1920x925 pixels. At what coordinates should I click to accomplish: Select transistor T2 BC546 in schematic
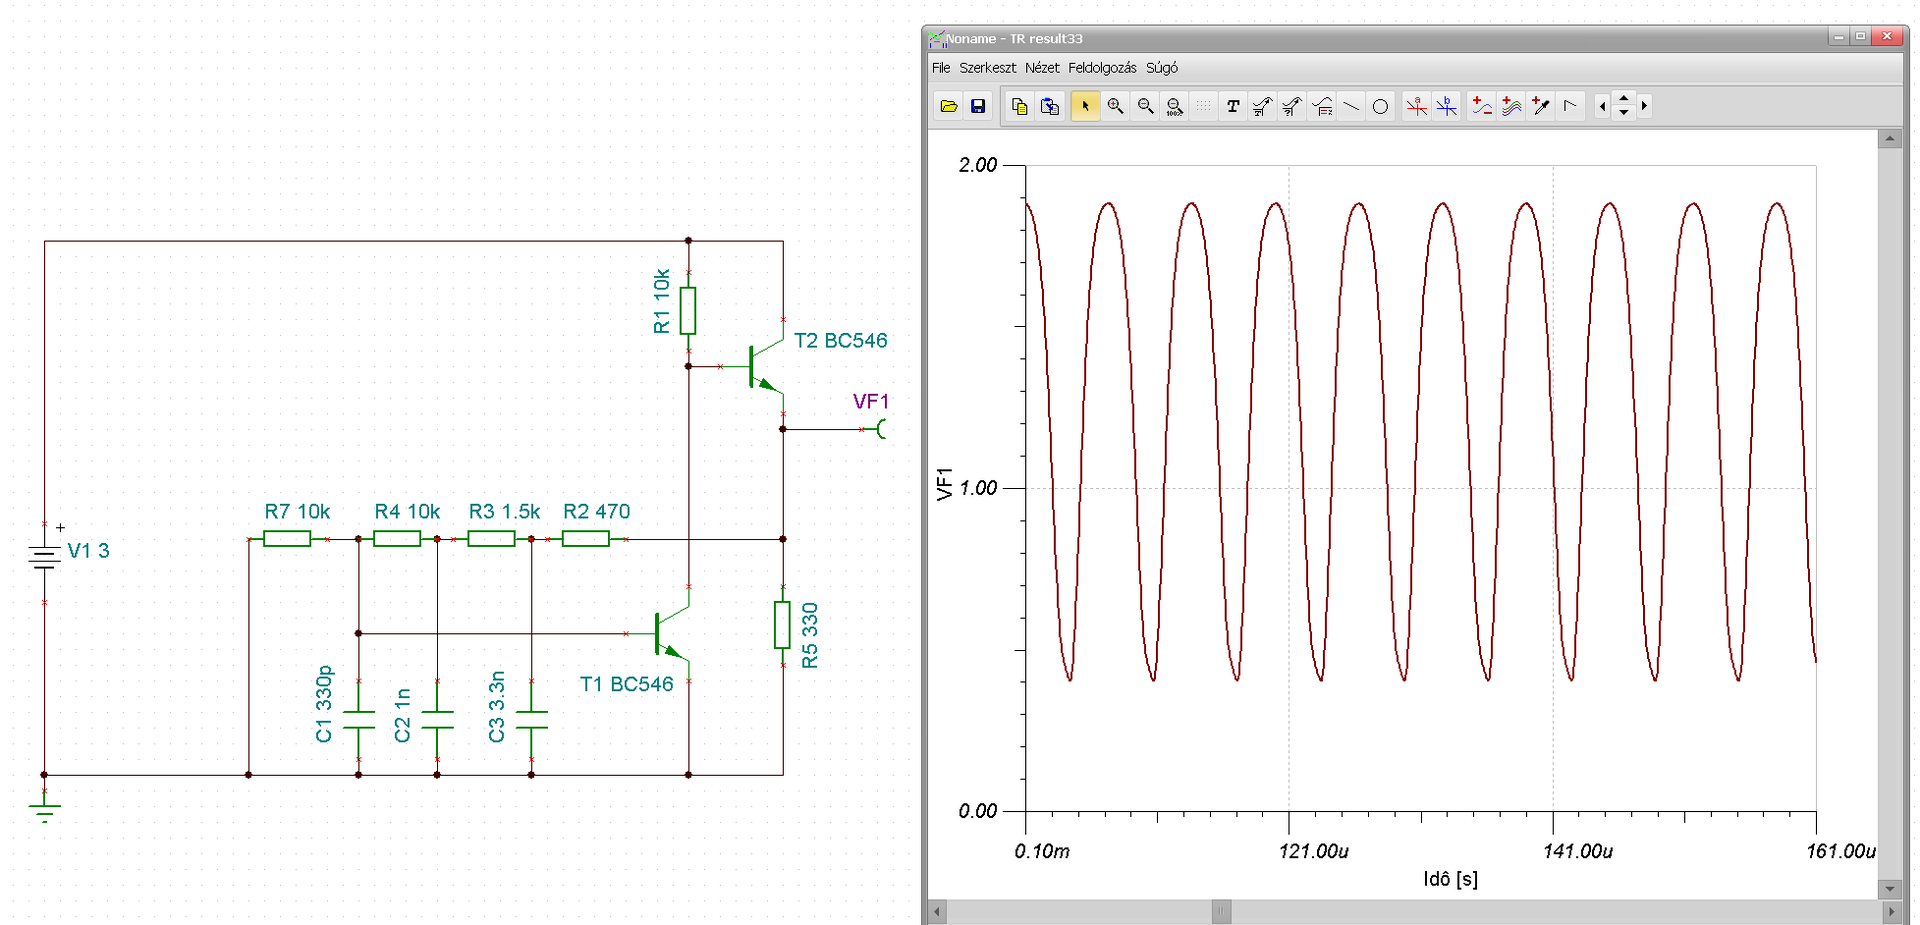pos(765,367)
